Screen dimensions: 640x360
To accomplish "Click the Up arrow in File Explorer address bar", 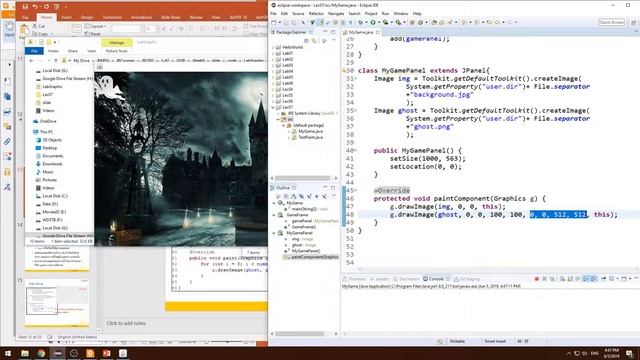I will (x=56, y=60).
